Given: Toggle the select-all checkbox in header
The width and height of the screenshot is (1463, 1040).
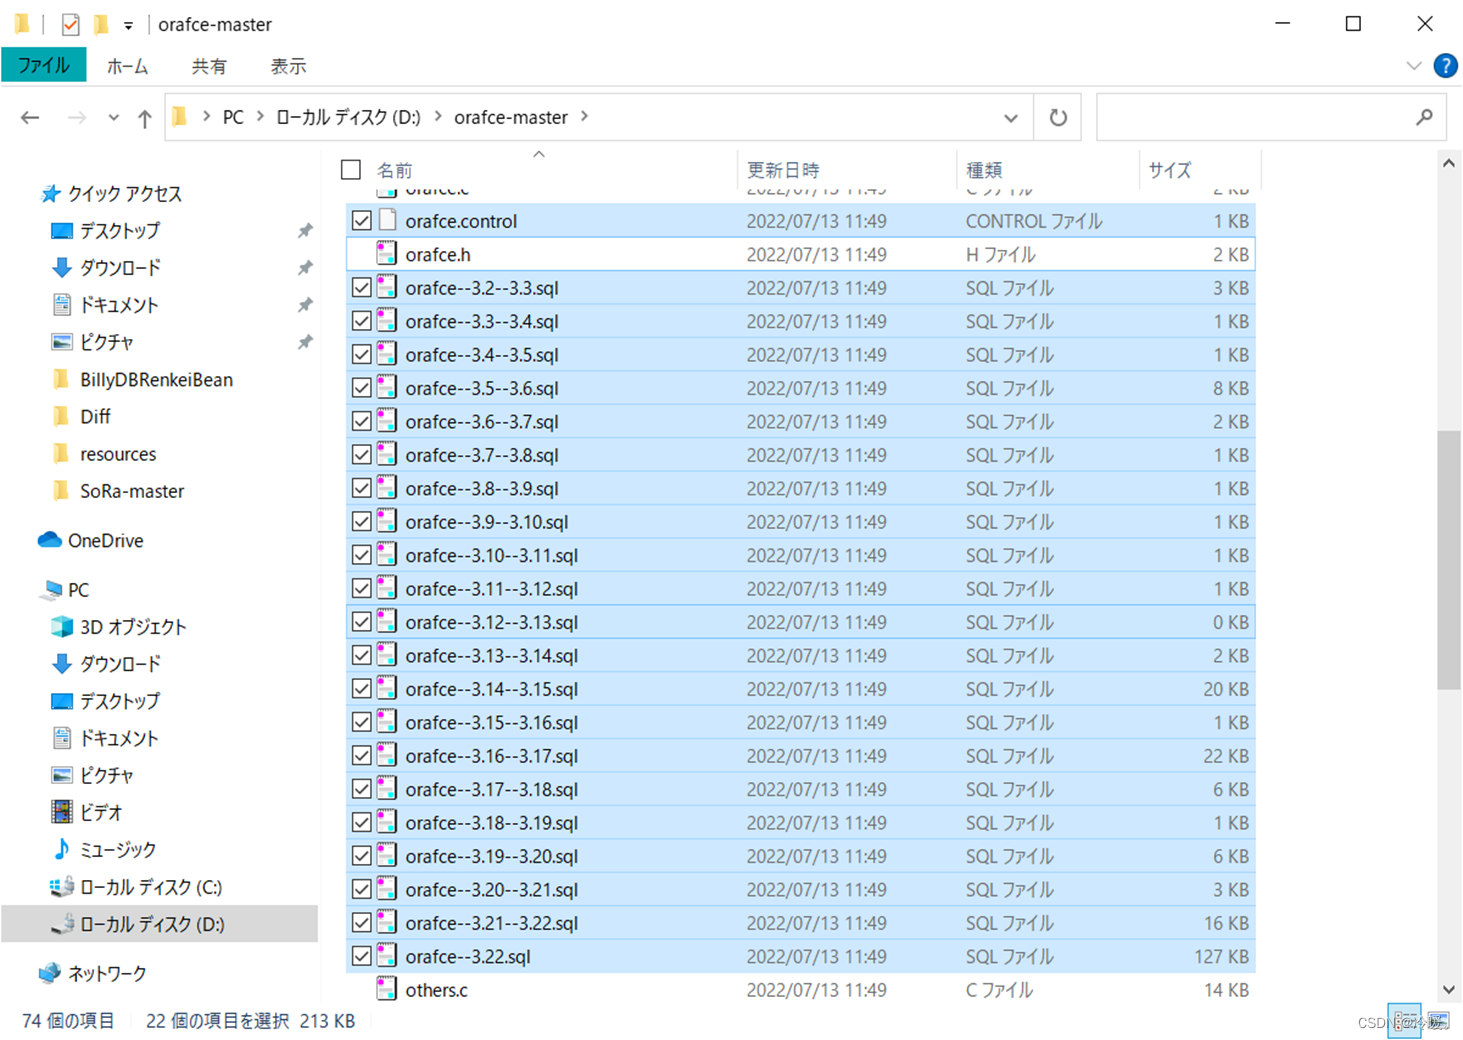Looking at the screenshot, I should coord(351,169).
